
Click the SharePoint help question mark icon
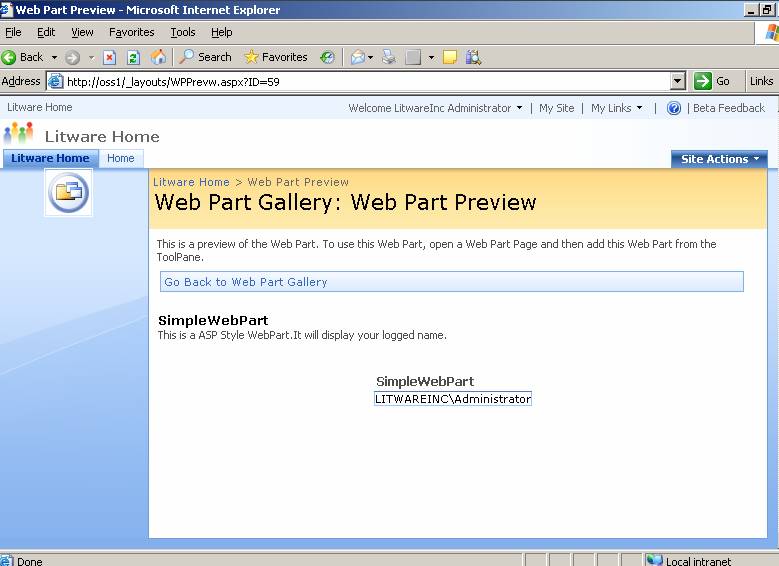674,108
